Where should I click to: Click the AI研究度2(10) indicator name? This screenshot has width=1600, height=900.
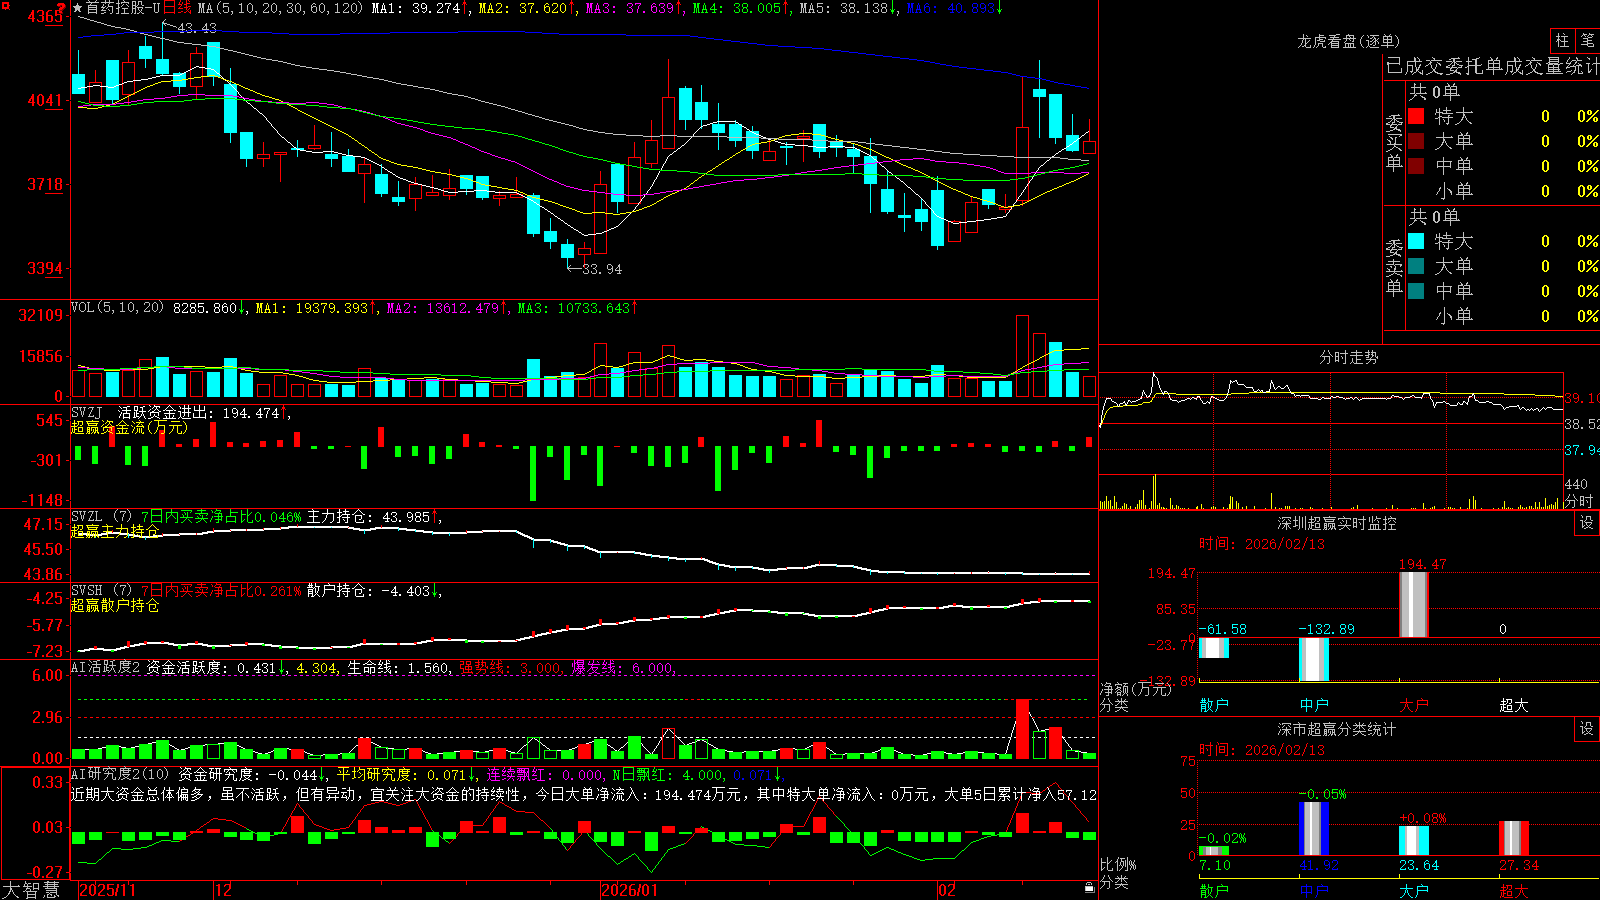120,774
